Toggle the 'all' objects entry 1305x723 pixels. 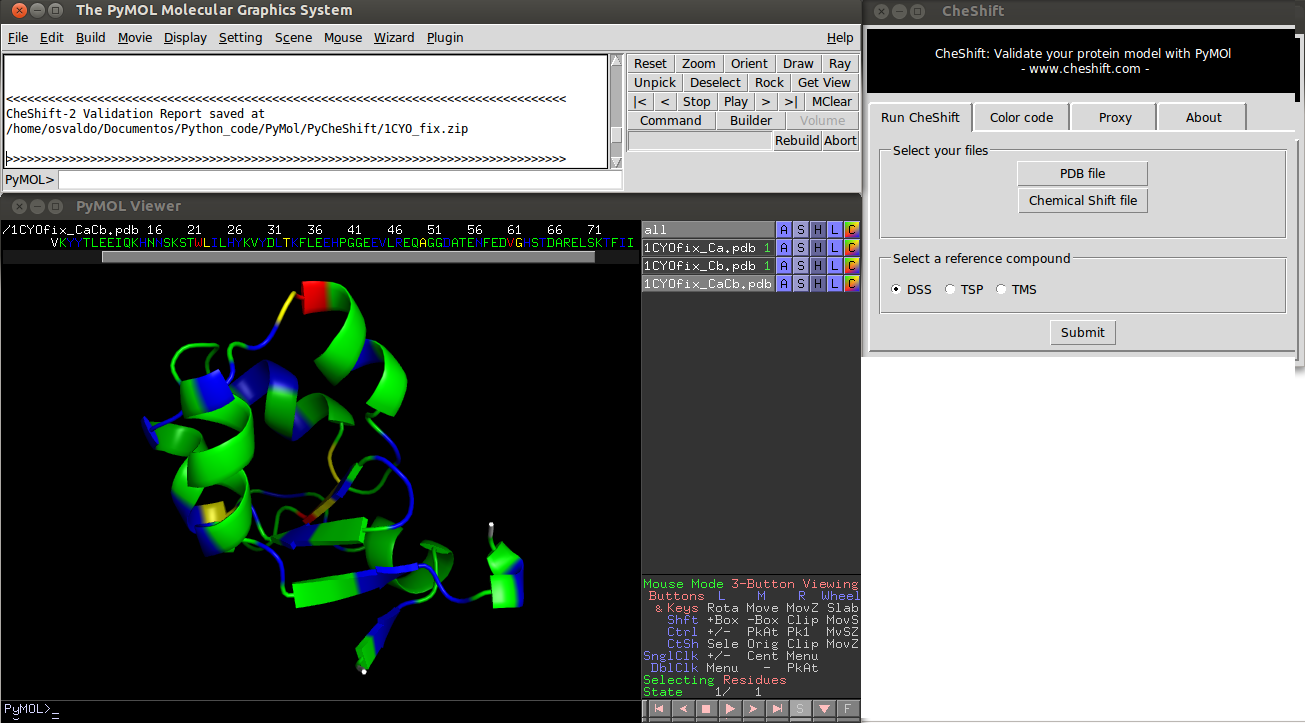(708, 230)
